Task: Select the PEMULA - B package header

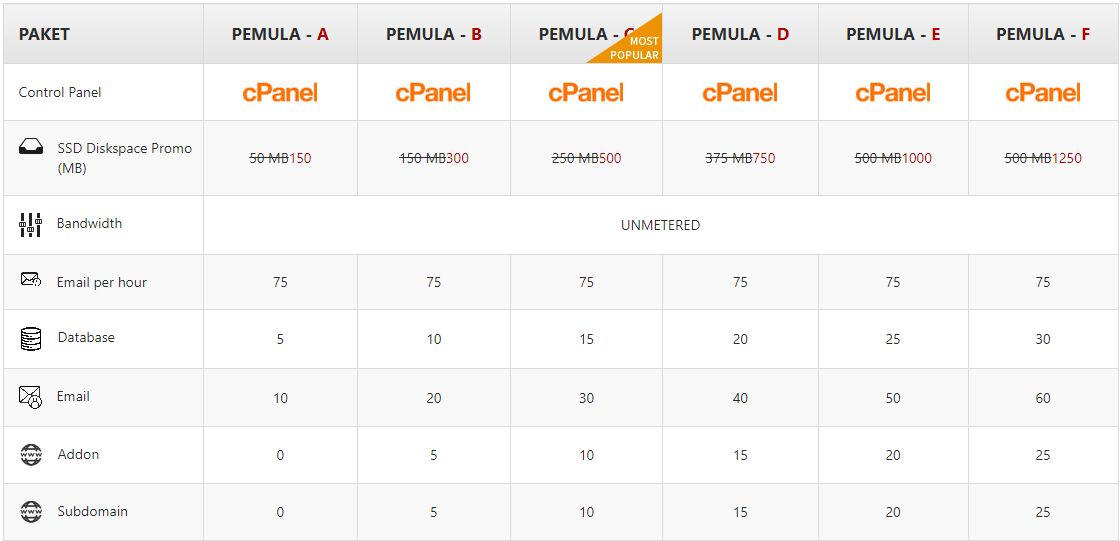Action: [x=434, y=34]
